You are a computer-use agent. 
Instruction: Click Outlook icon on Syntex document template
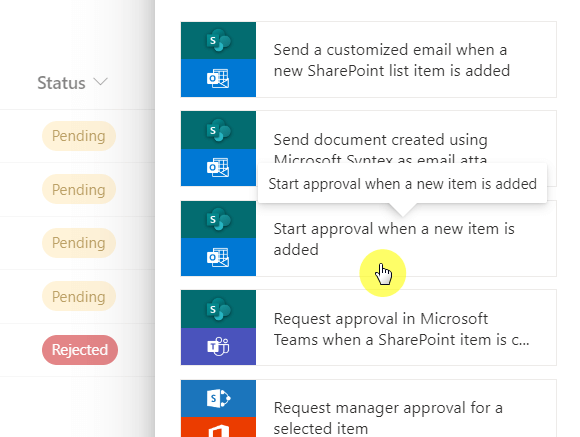218,167
